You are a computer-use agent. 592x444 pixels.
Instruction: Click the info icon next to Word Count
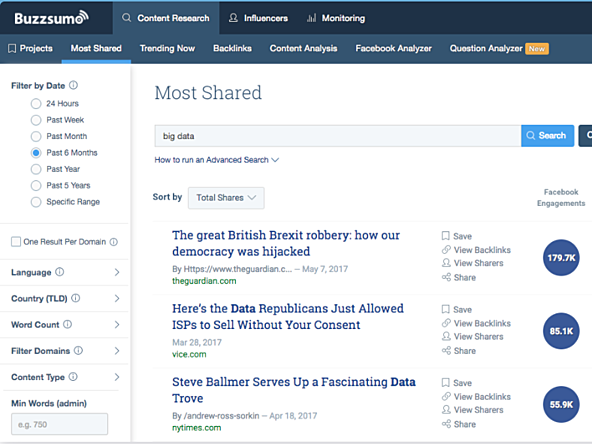(68, 324)
